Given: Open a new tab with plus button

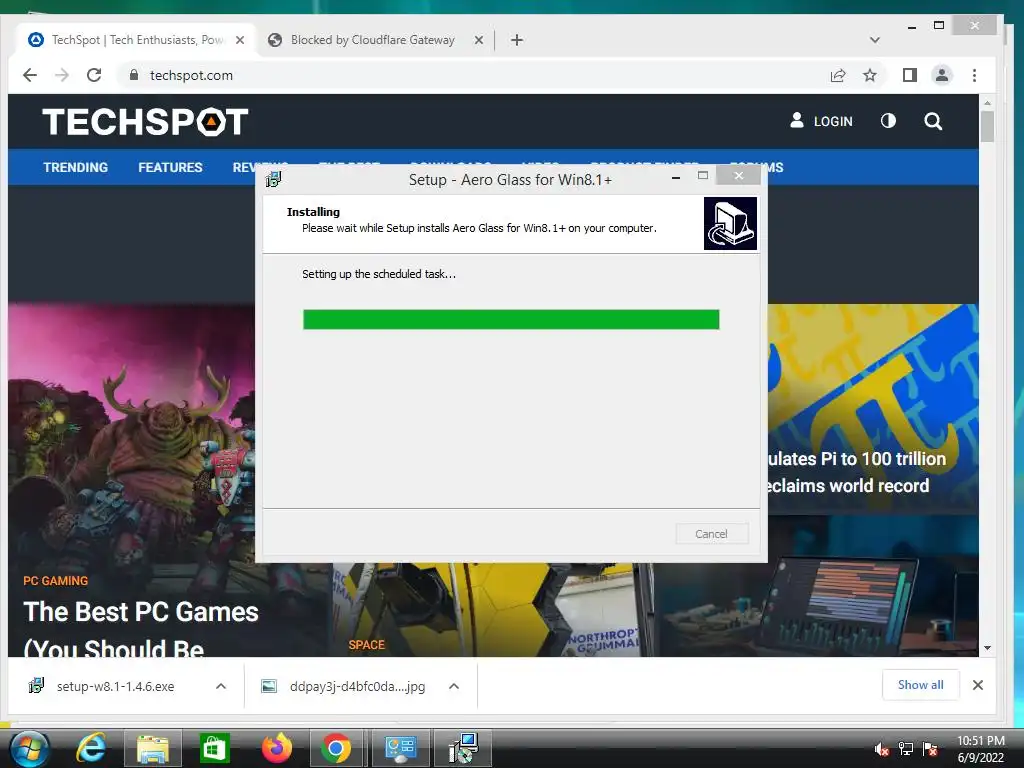Looking at the screenshot, I should (517, 40).
